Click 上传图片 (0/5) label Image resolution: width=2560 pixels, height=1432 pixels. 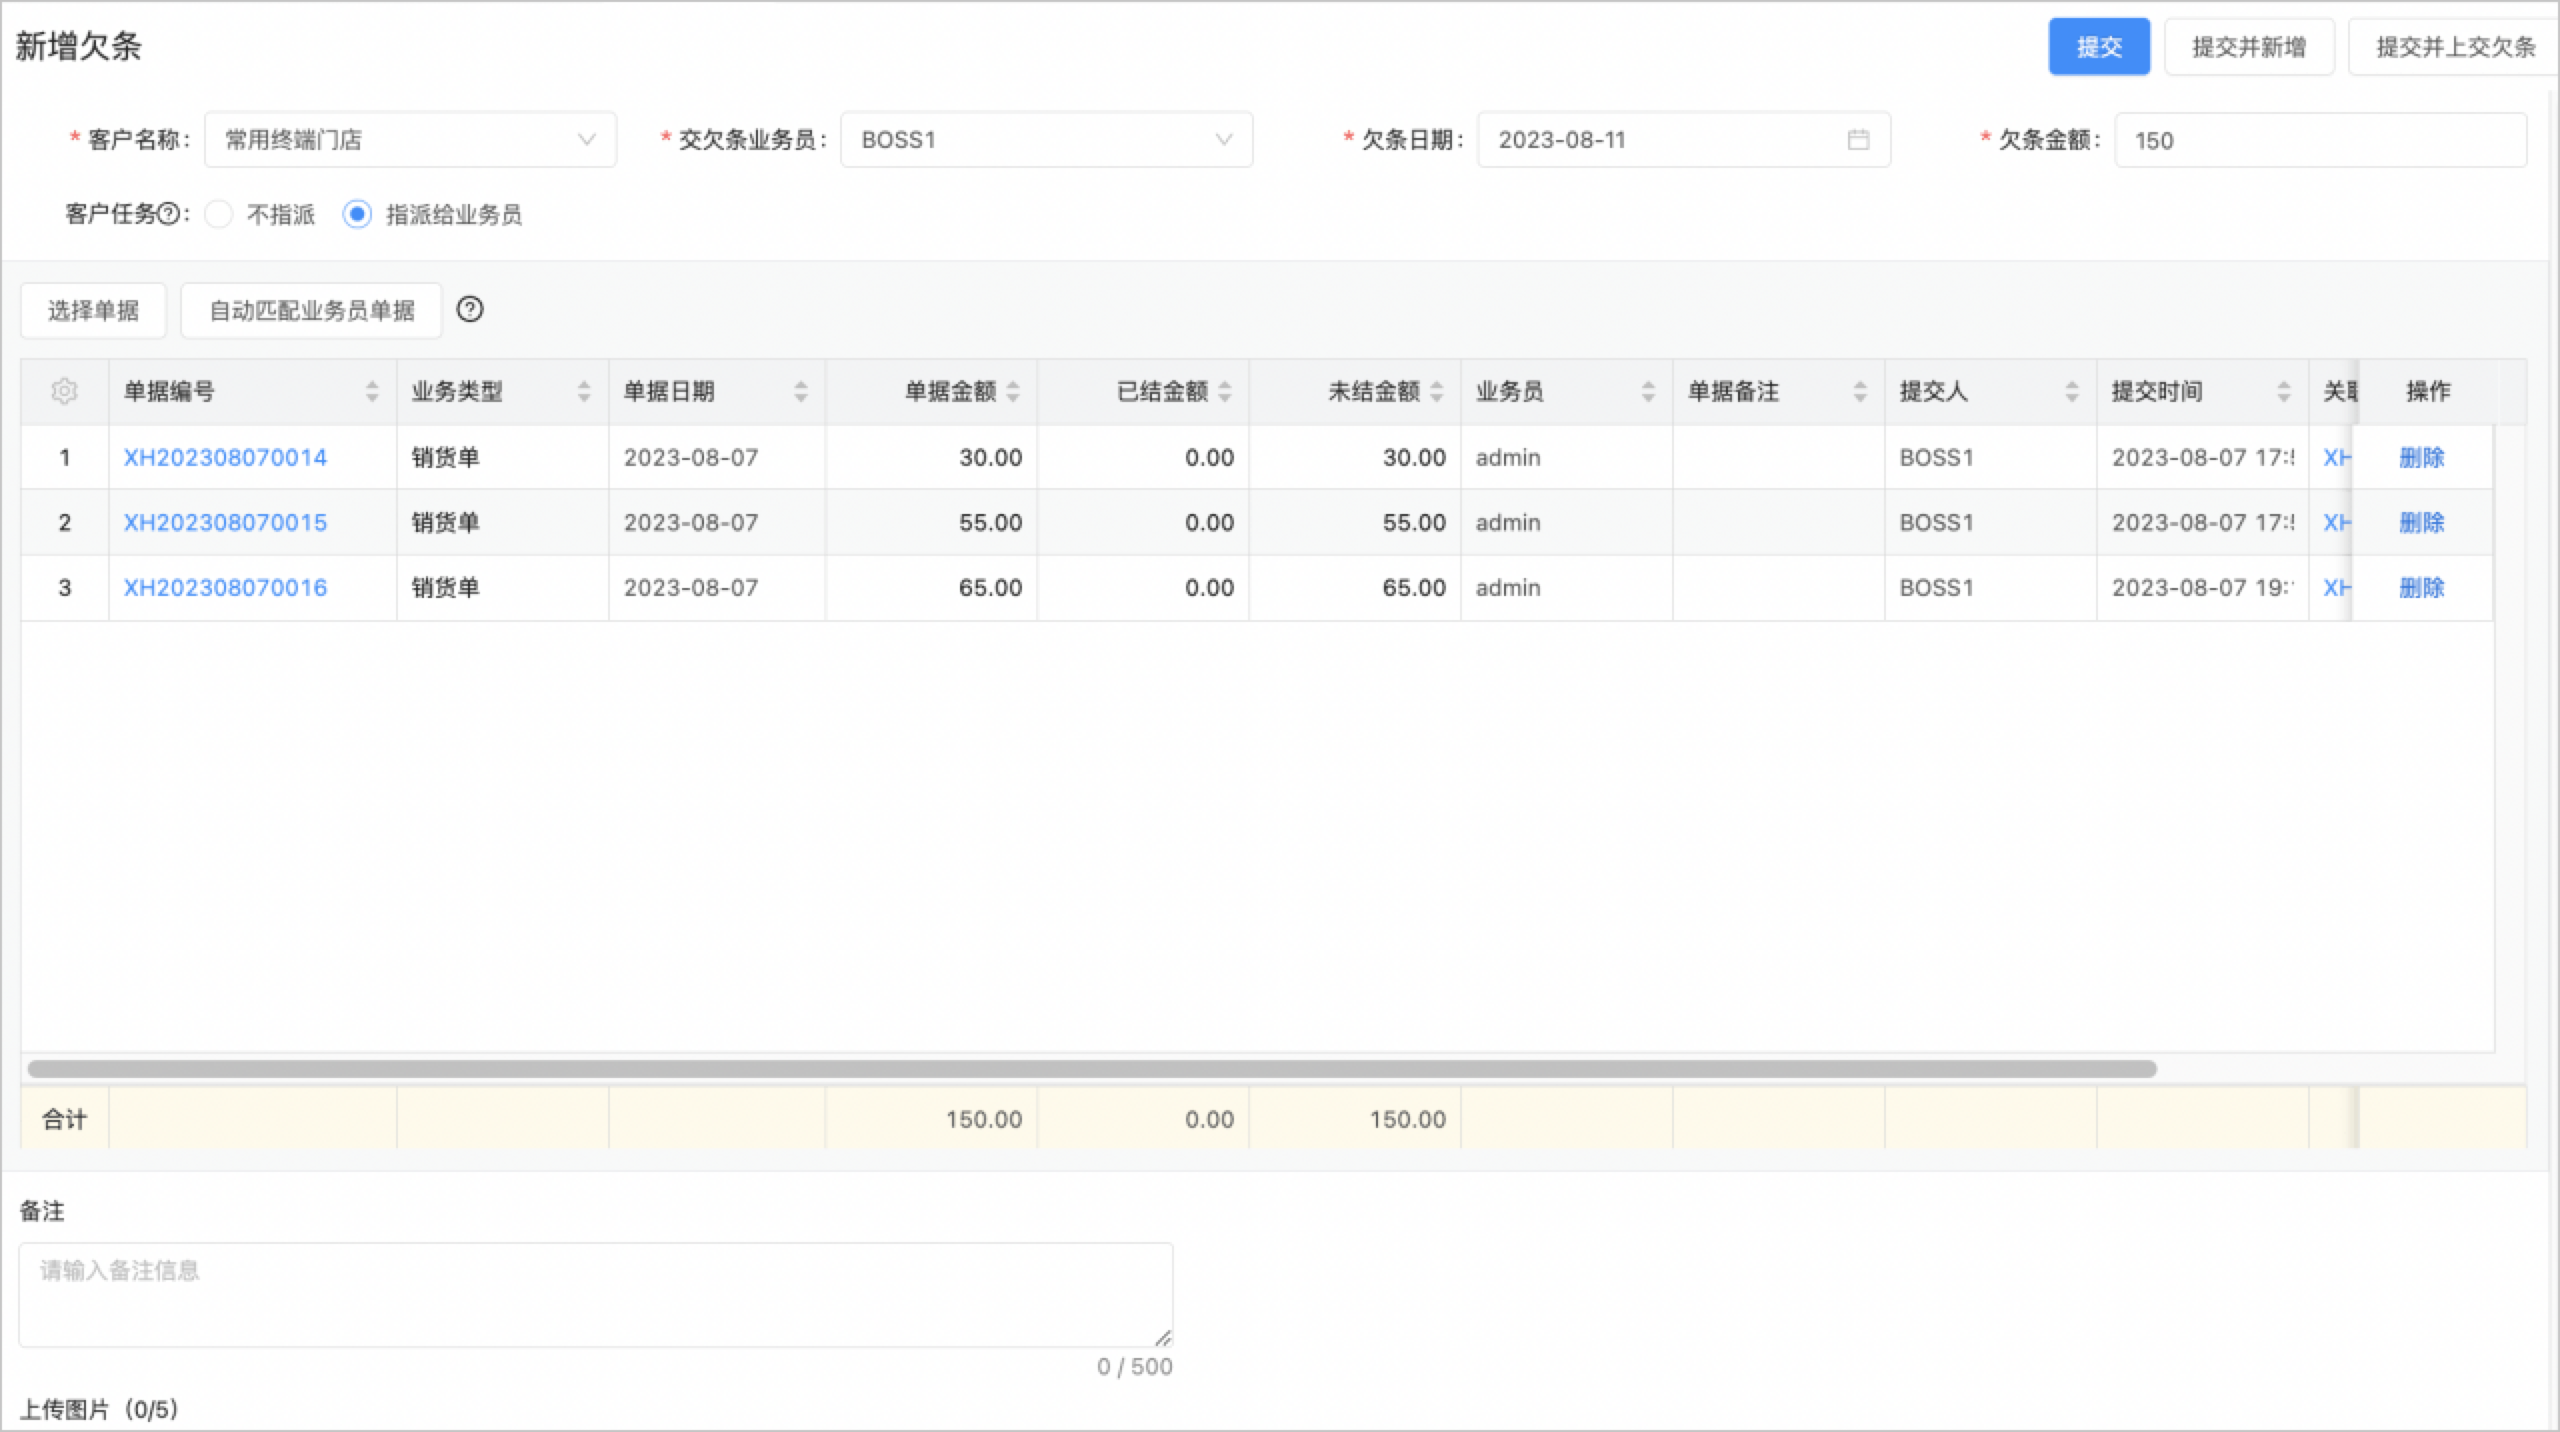point(99,1410)
